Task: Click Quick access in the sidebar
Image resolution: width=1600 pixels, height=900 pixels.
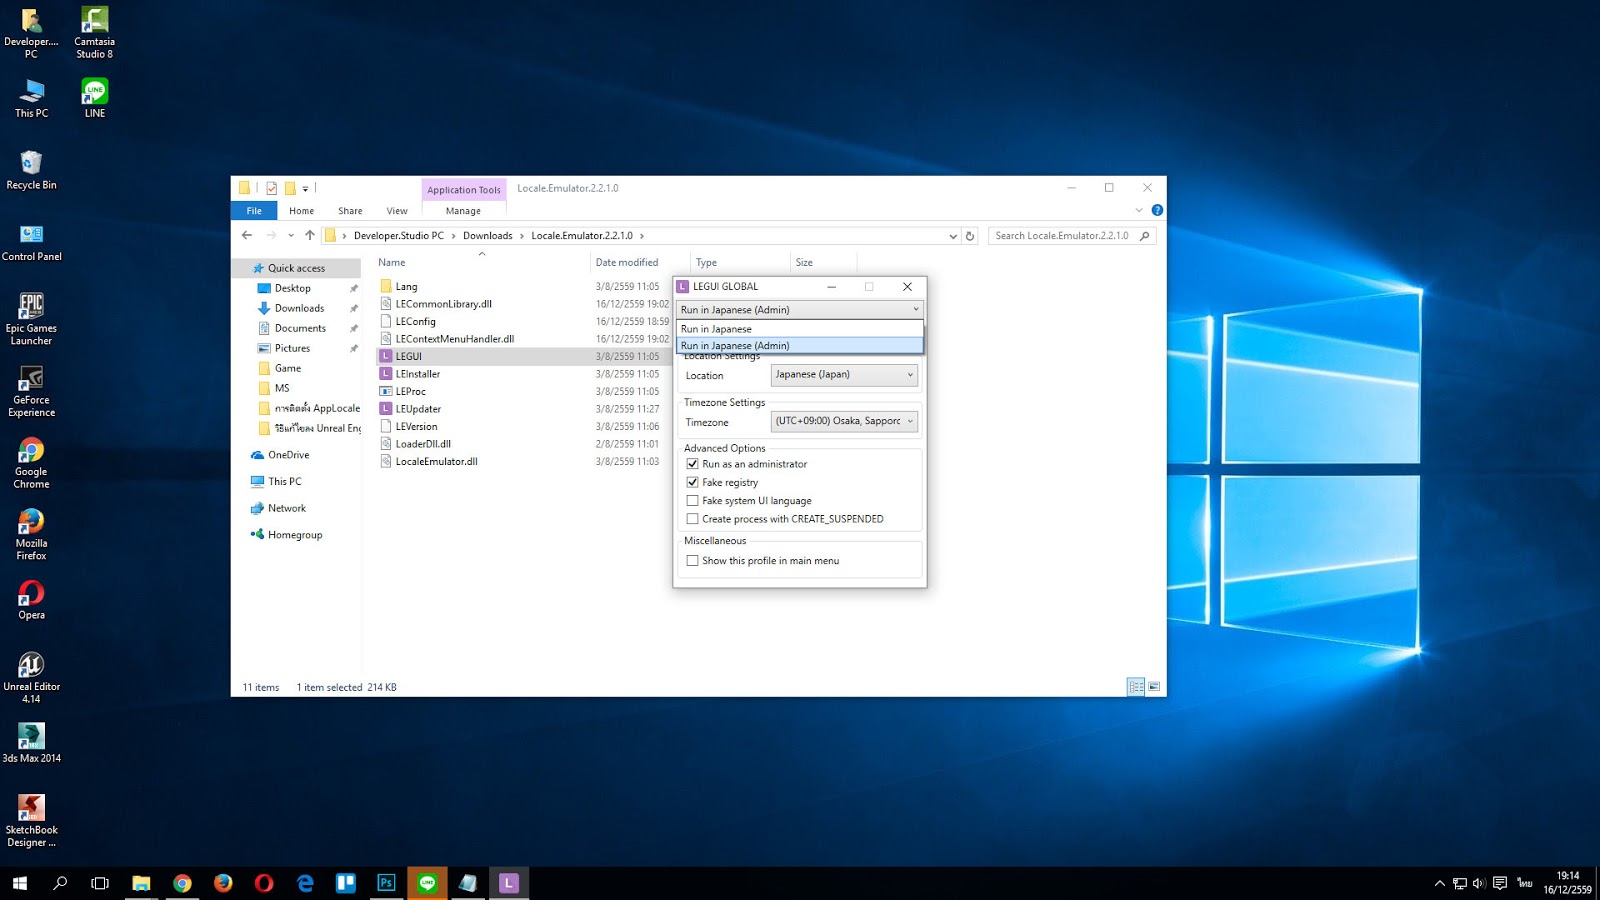Action: 296,267
